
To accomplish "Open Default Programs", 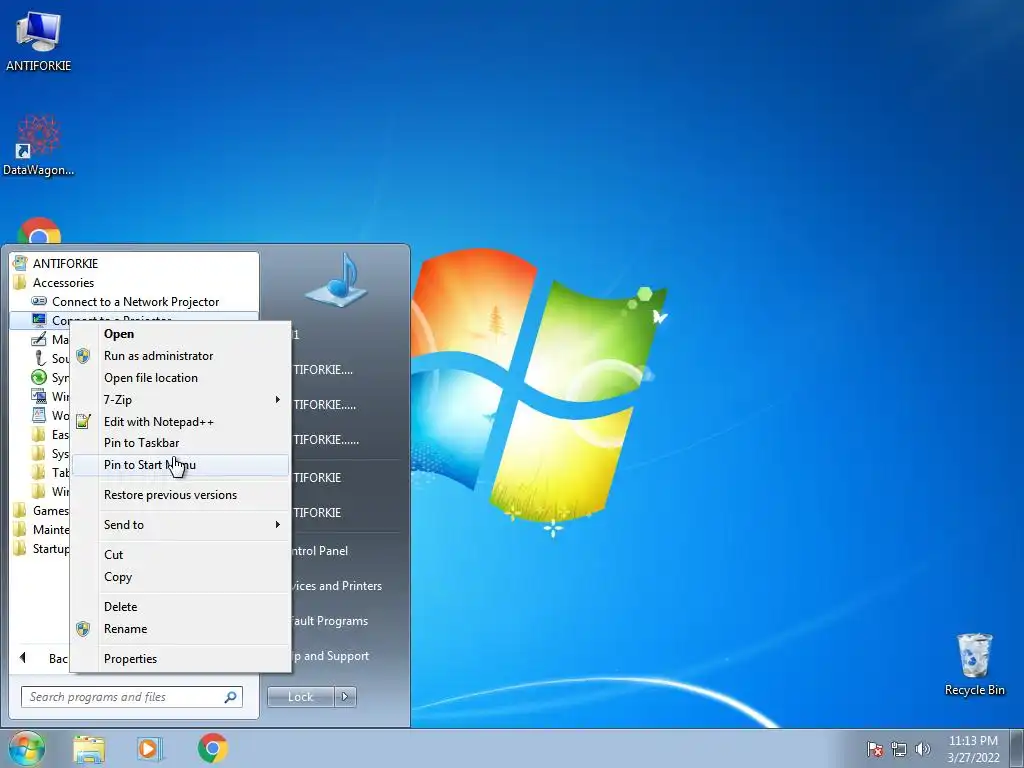I will [330, 621].
